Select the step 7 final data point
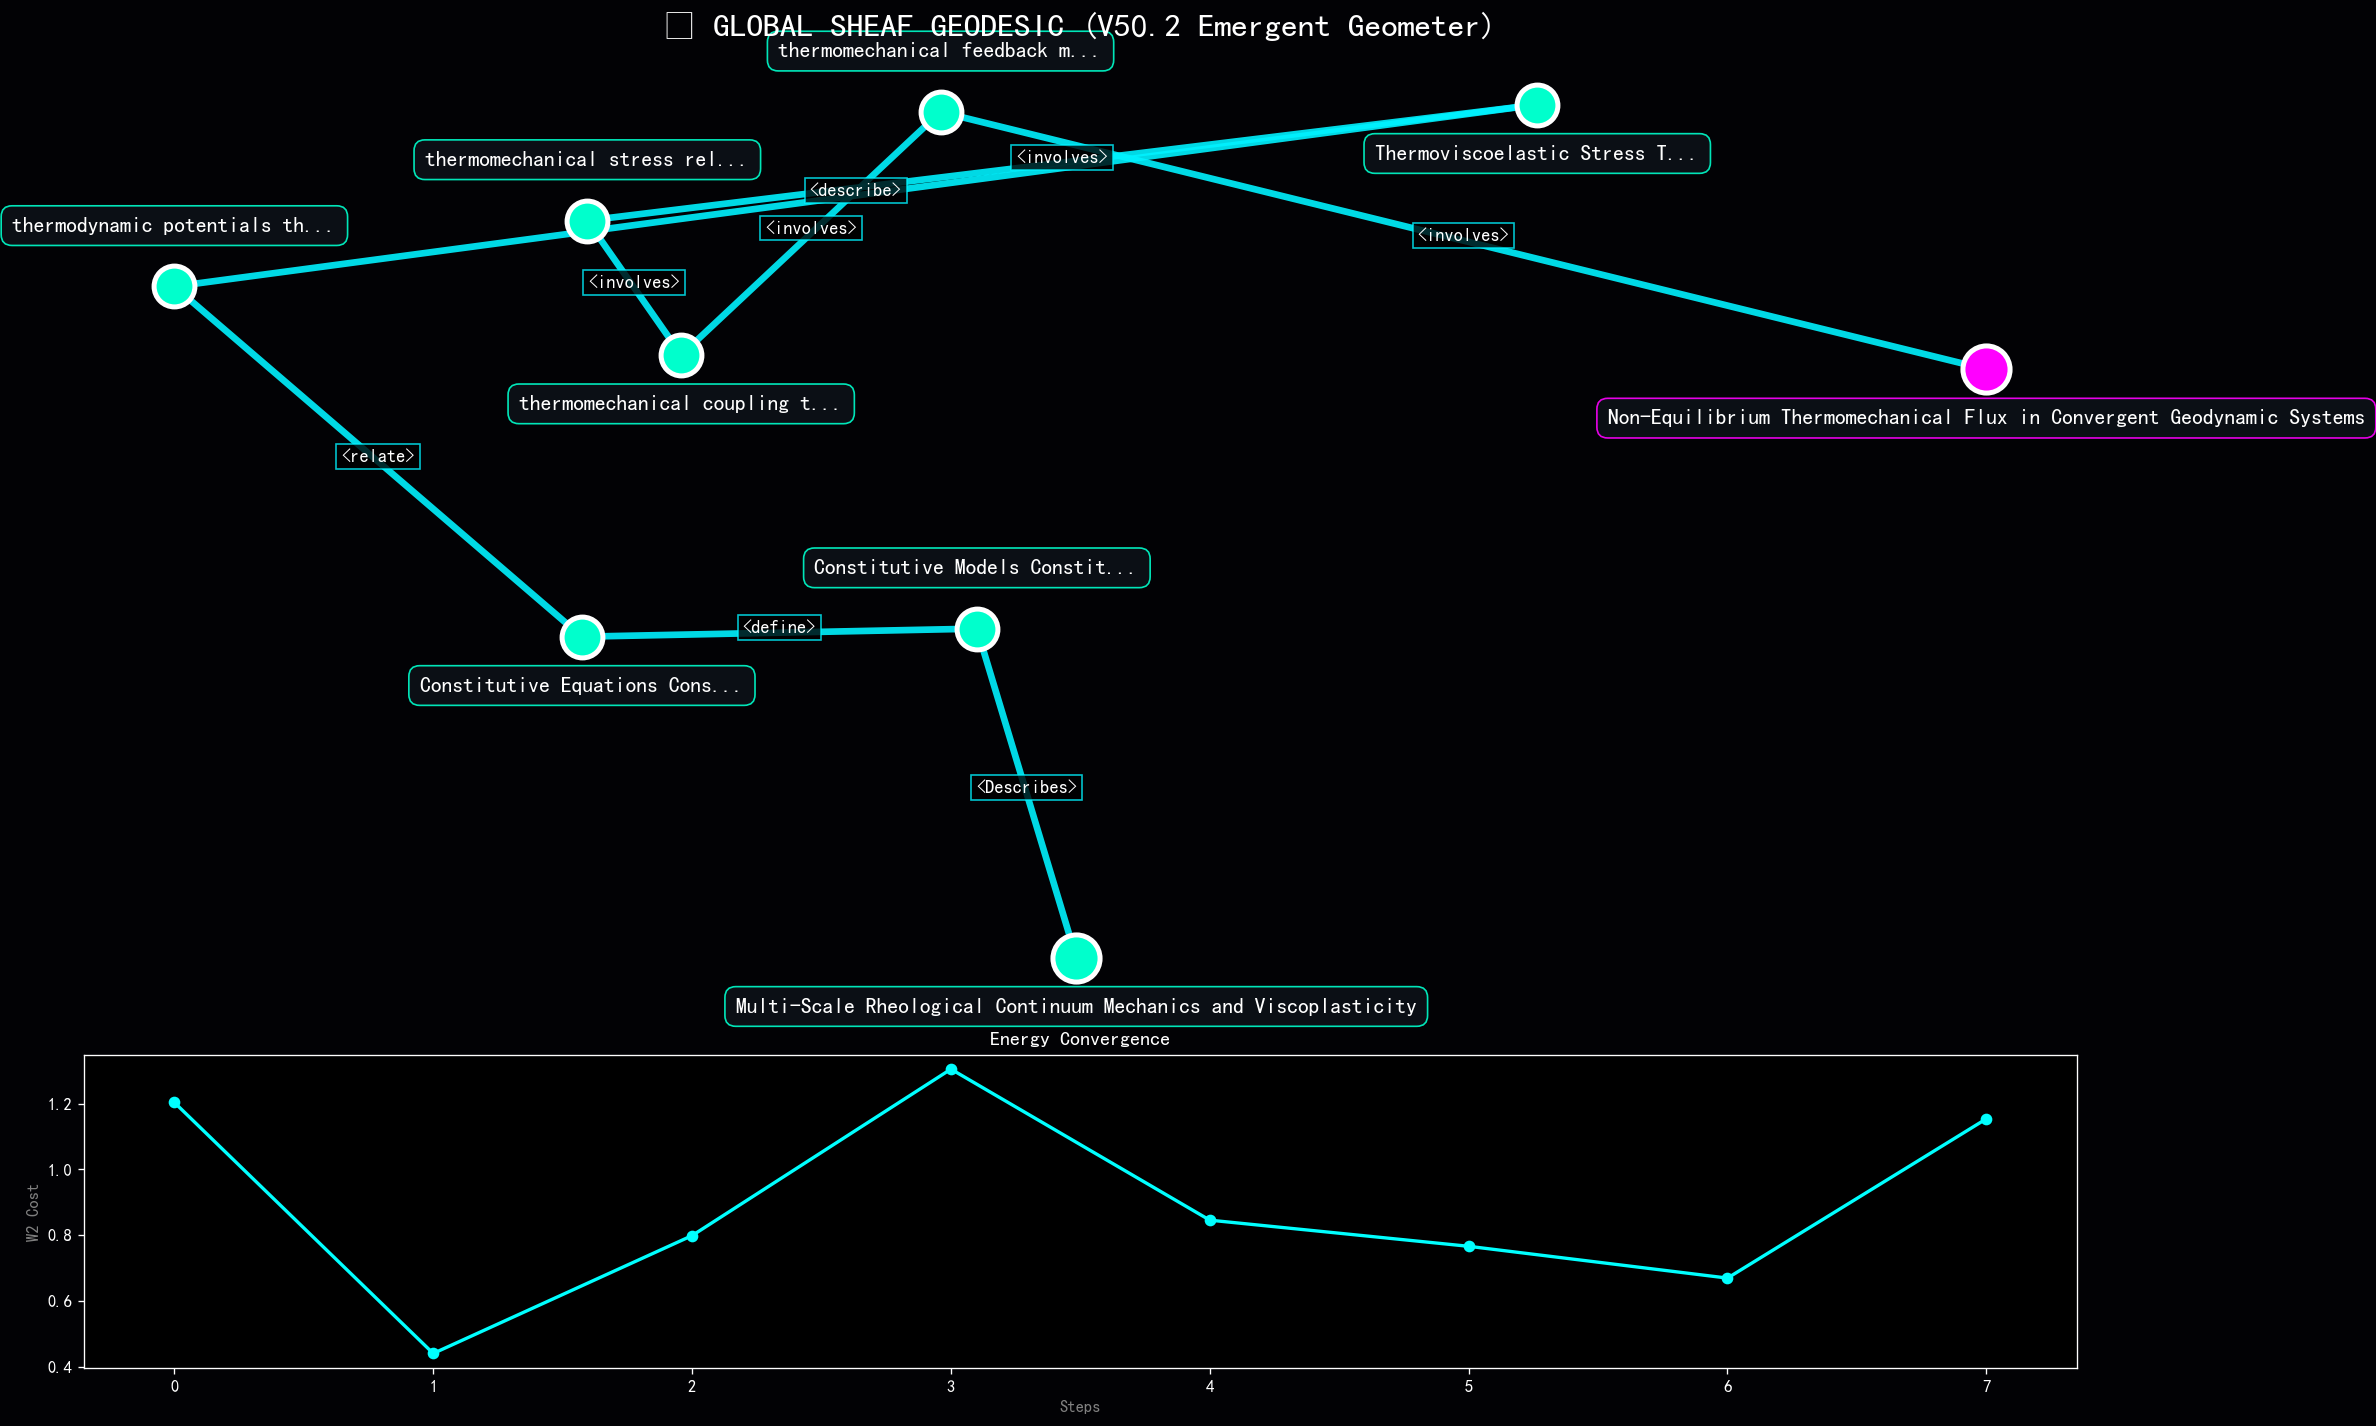This screenshot has height=1426, width=2376. click(1986, 1119)
